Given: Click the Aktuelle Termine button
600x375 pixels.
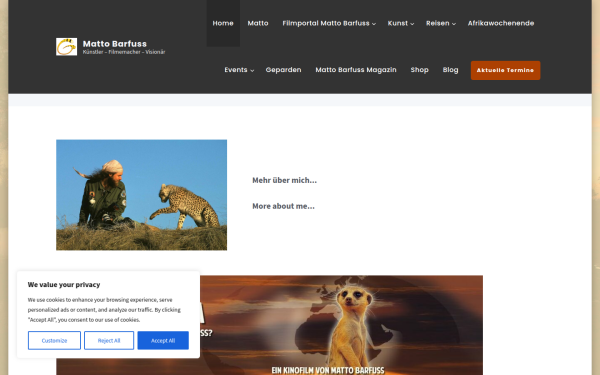Looking at the screenshot, I should (x=505, y=70).
